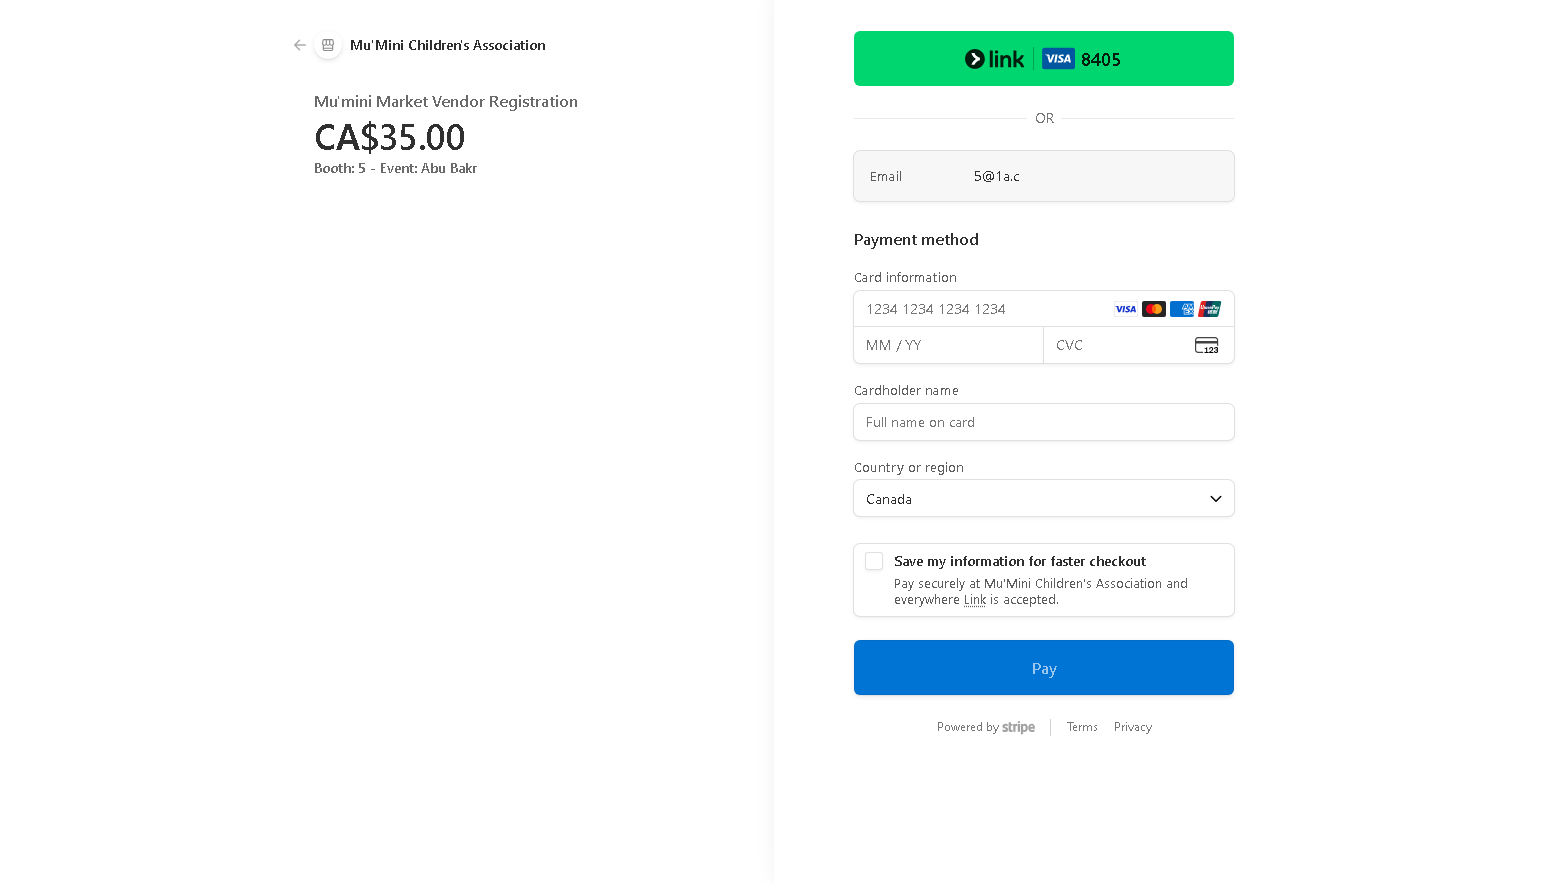Click the Link link in the save info text

[x=974, y=599]
